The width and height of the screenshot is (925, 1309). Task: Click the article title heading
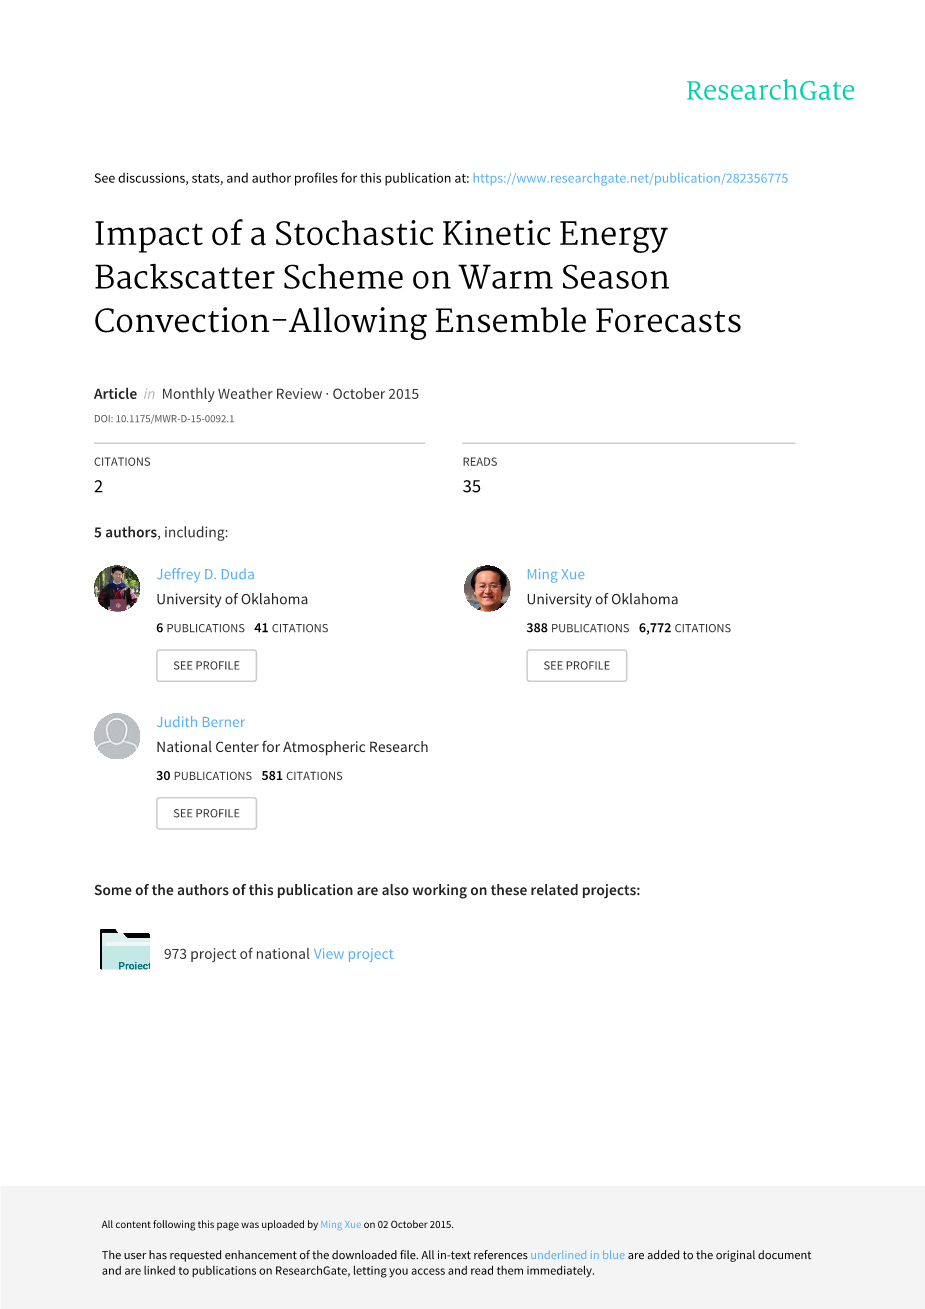pyautogui.click(x=417, y=277)
